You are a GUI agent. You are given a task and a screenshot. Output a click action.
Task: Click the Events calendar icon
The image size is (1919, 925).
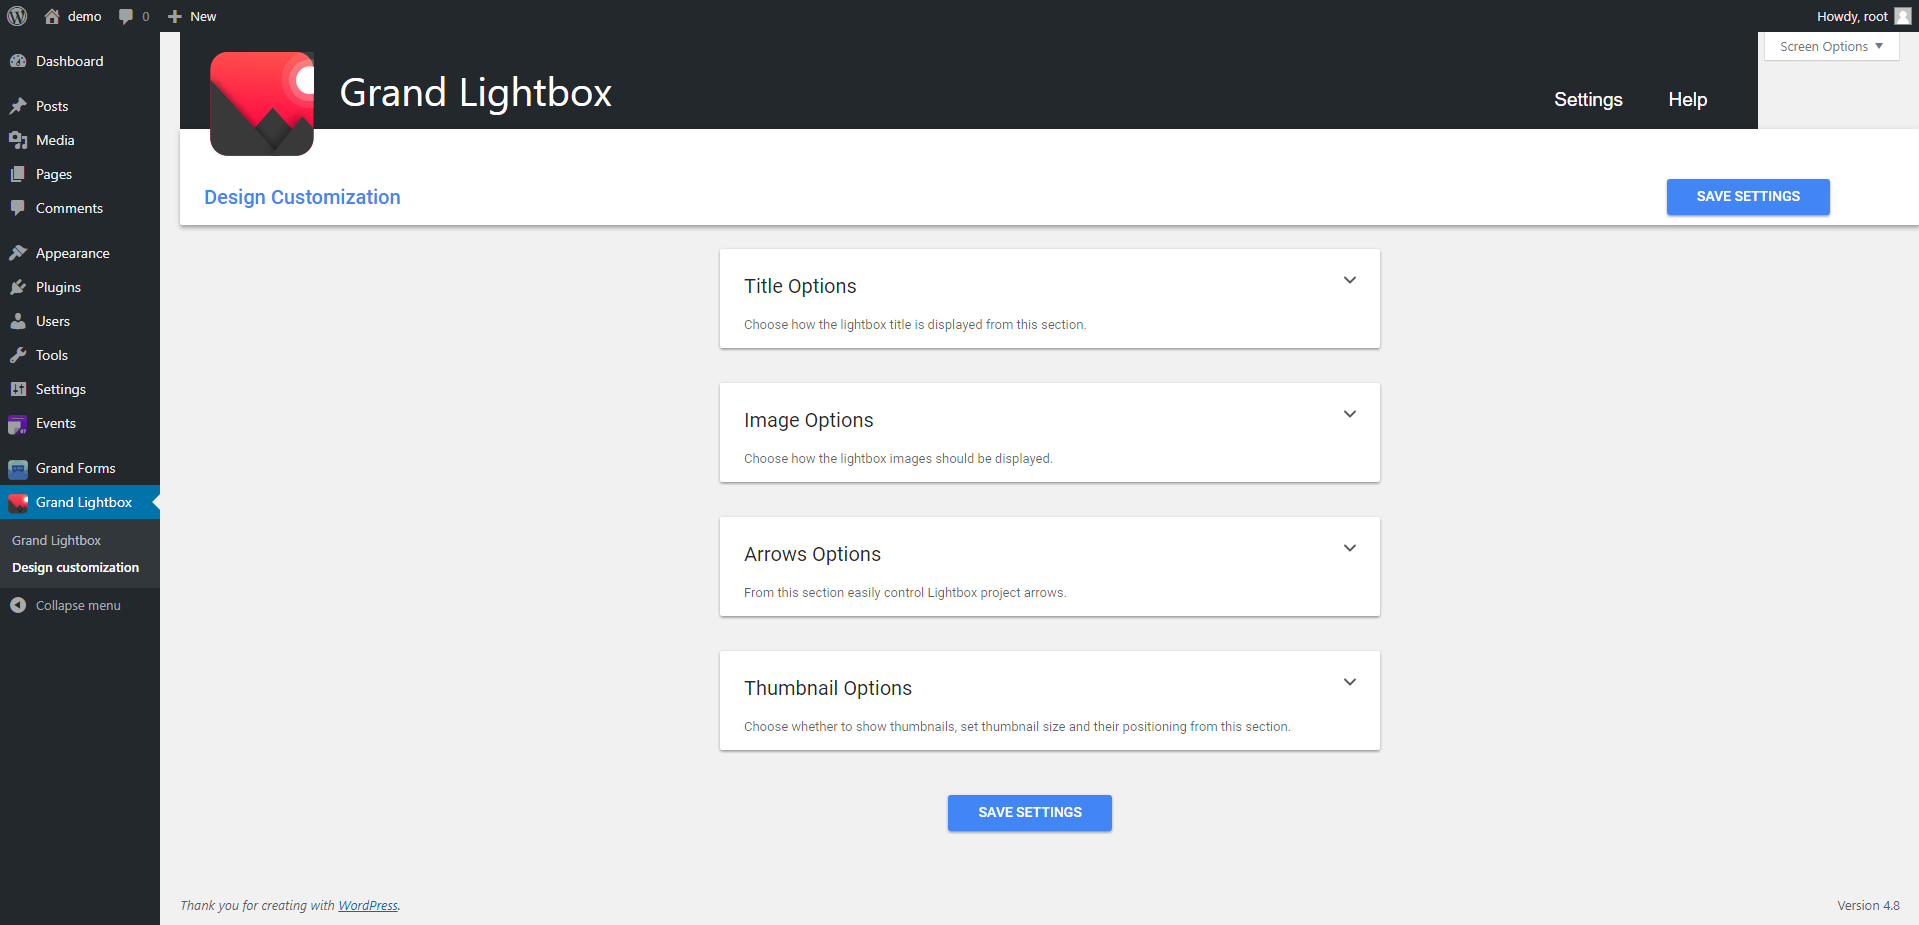pyautogui.click(x=18, y=424)
